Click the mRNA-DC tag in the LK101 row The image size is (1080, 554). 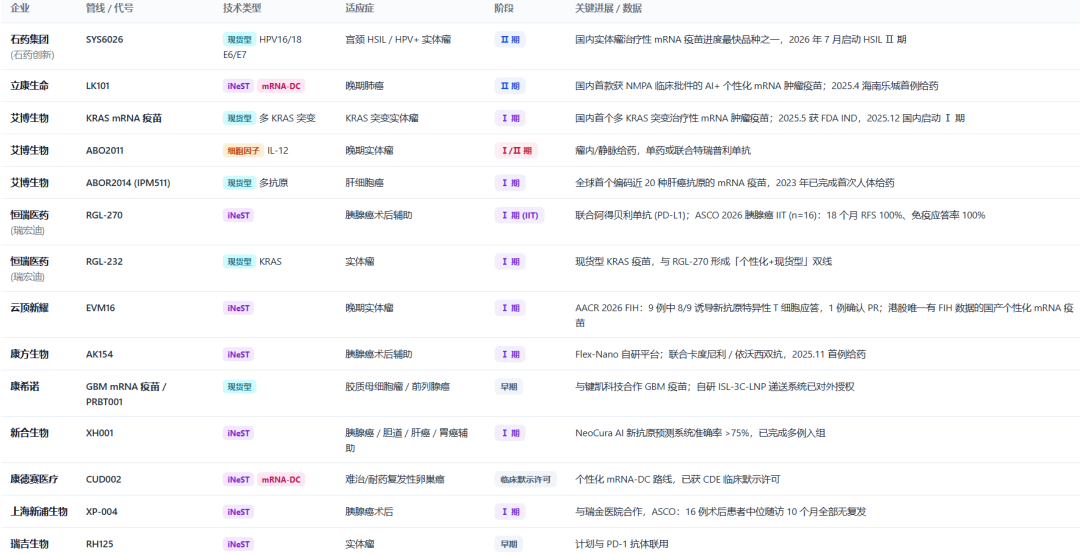[x=281, y=86]
